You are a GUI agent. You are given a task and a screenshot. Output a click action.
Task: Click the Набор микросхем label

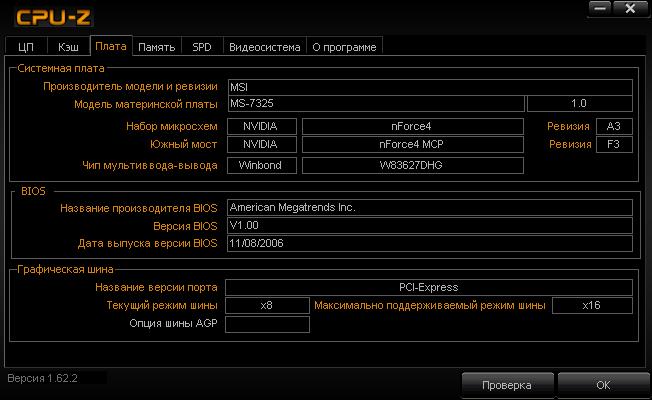172,126
